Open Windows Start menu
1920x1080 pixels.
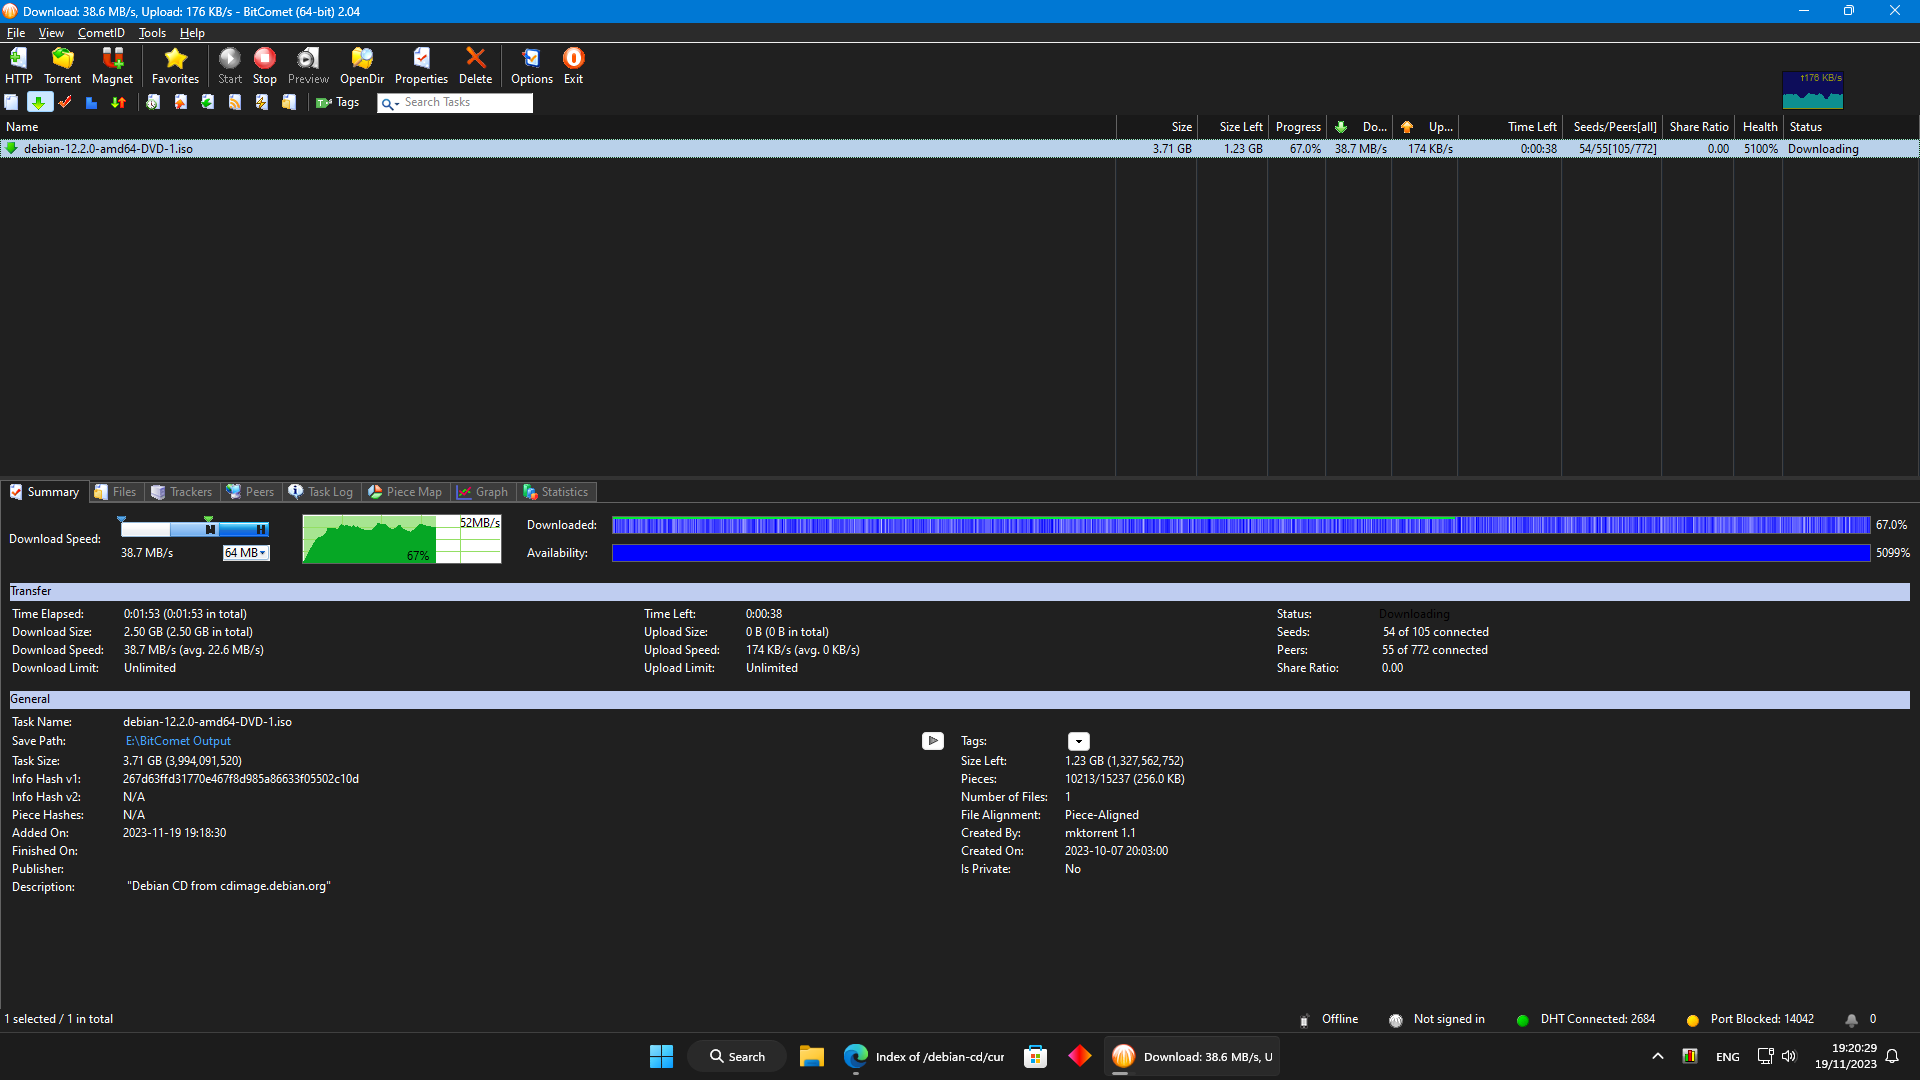coord(661,1056)
